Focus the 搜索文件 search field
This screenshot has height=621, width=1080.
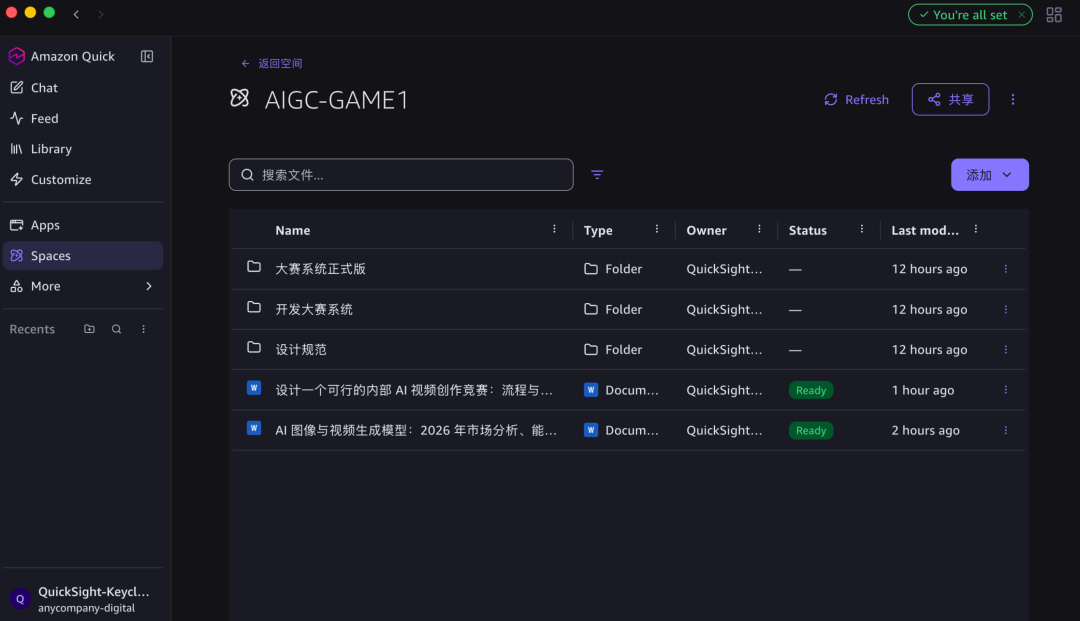(401, 175)
